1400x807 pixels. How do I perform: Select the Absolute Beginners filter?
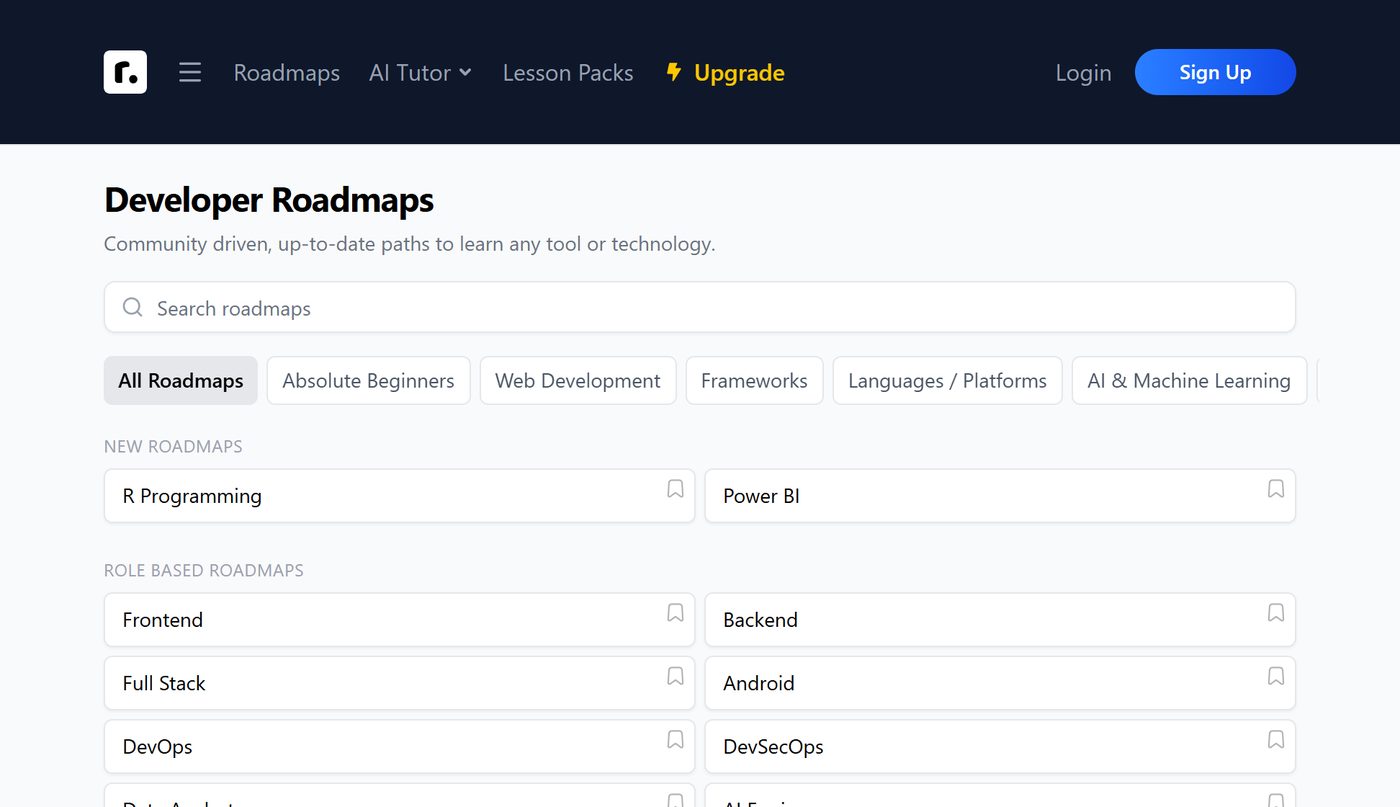click(368, 381)
